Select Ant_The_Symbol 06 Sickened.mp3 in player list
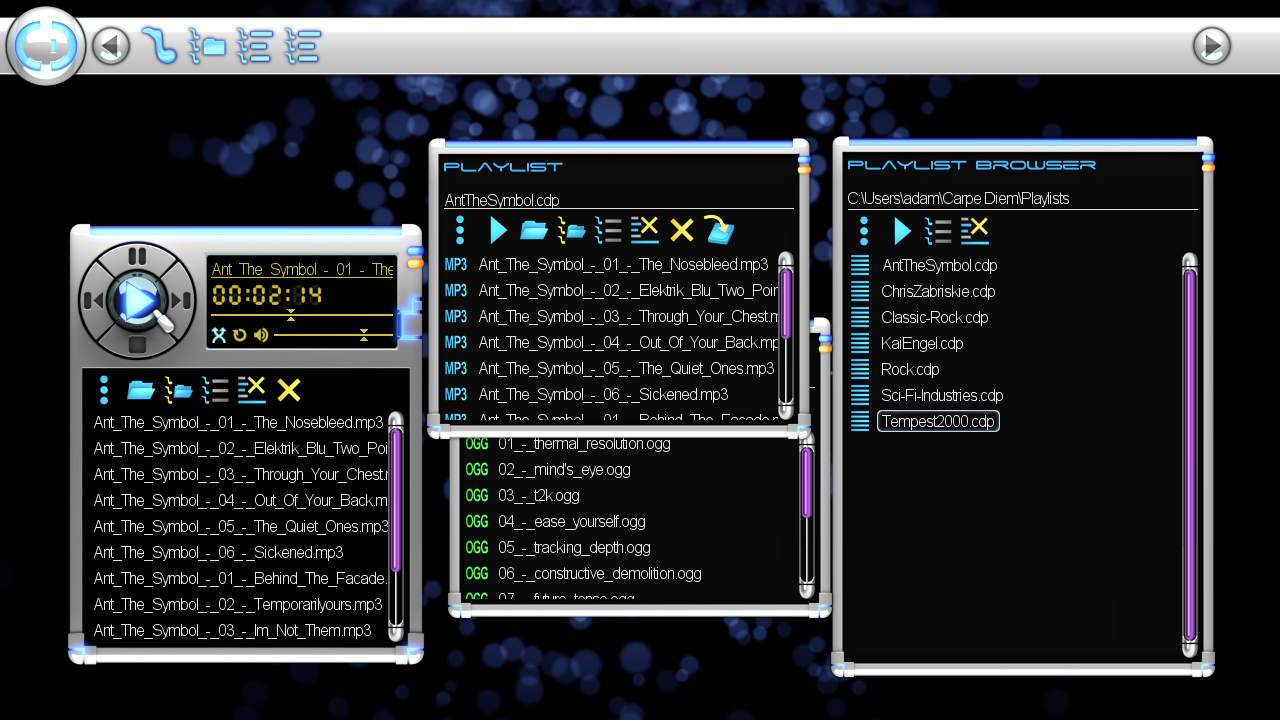This screenshot has width=1280, height=720. pos(218,552)
